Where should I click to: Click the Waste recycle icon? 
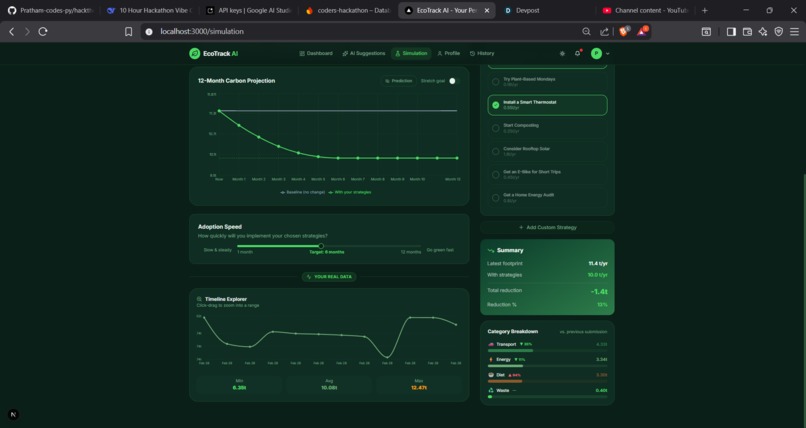click(x=490, y=390)
